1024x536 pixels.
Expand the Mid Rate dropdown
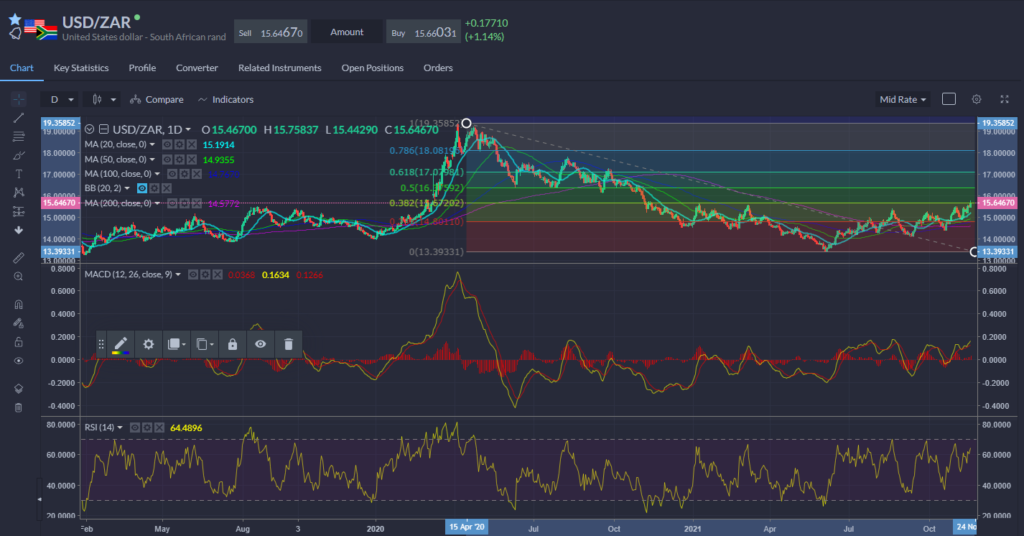pyautogui.click(x=901, y=99)
